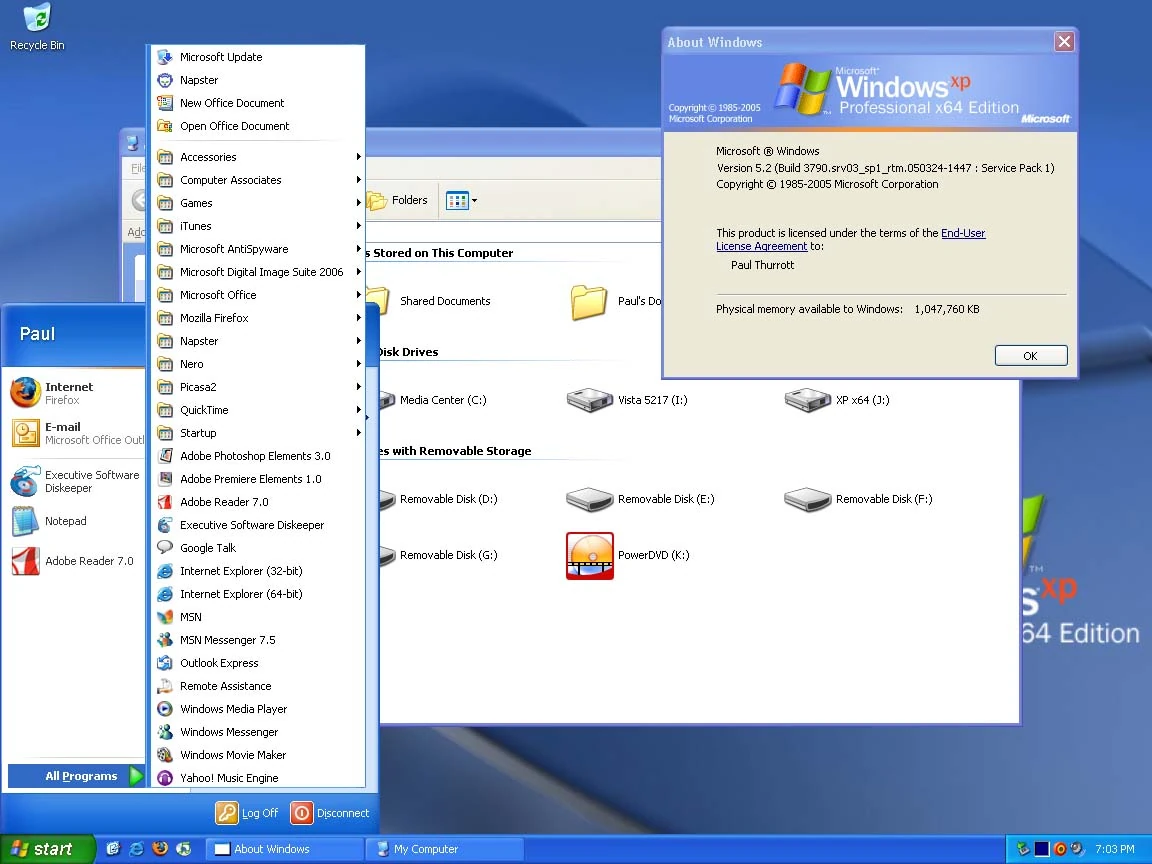The height and width of the screenshot is (864, 1152).
Task: Toggle the Folders pane button
Action: (x=398, y=200)
